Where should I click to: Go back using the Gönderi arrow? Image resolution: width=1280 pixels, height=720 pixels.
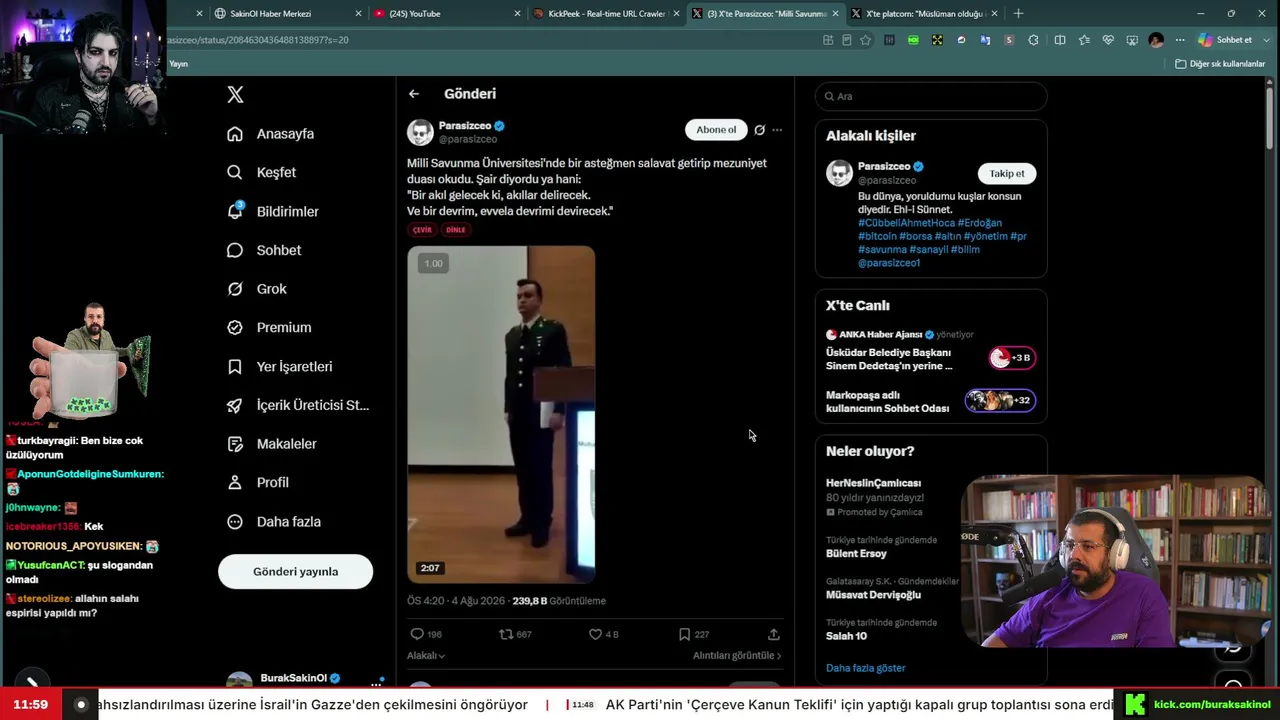[x=414, y=94]
